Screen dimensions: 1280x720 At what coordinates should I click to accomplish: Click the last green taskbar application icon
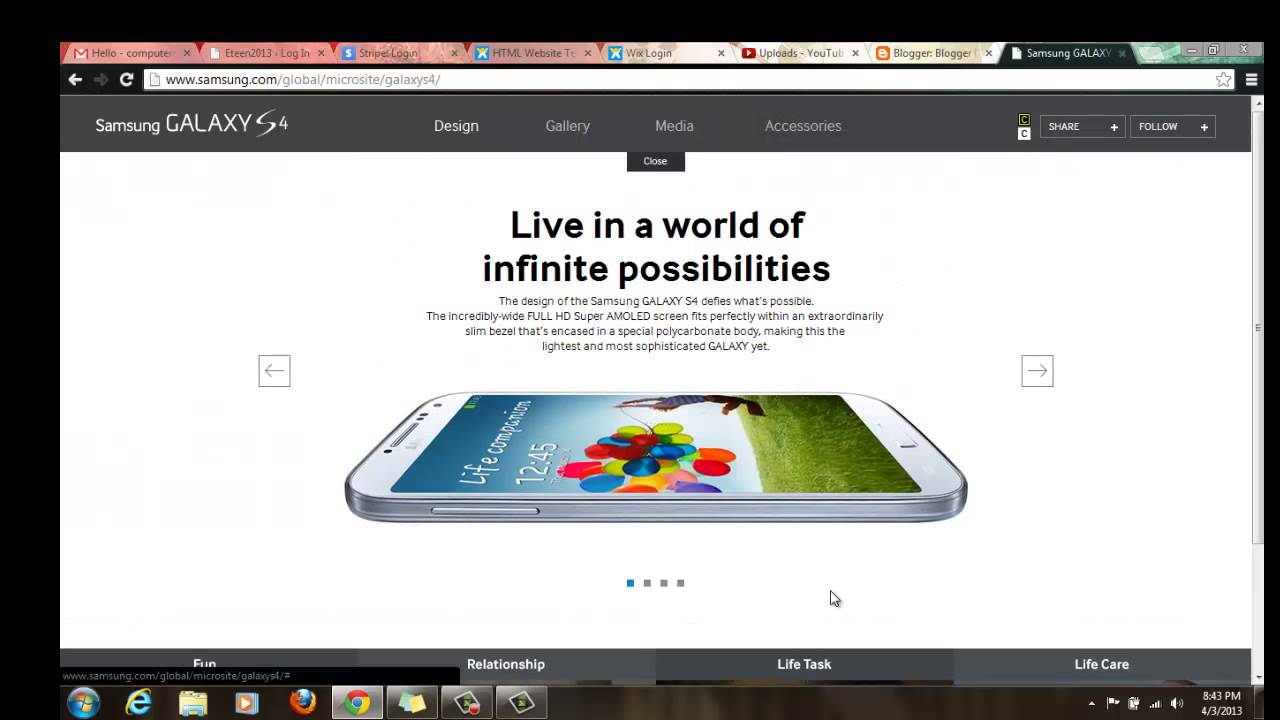tap(522, 703)
